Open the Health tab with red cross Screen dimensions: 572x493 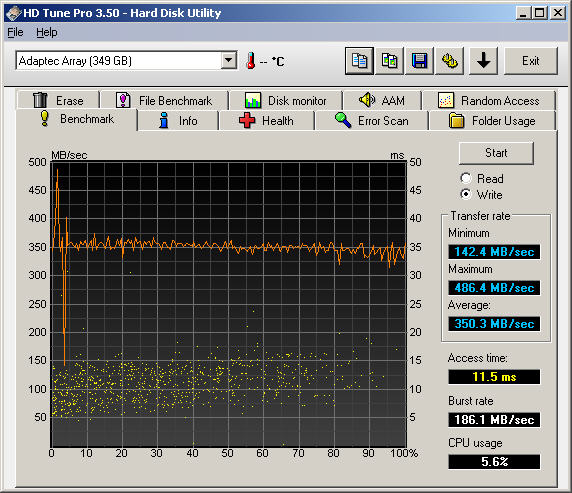coord(267,121)
